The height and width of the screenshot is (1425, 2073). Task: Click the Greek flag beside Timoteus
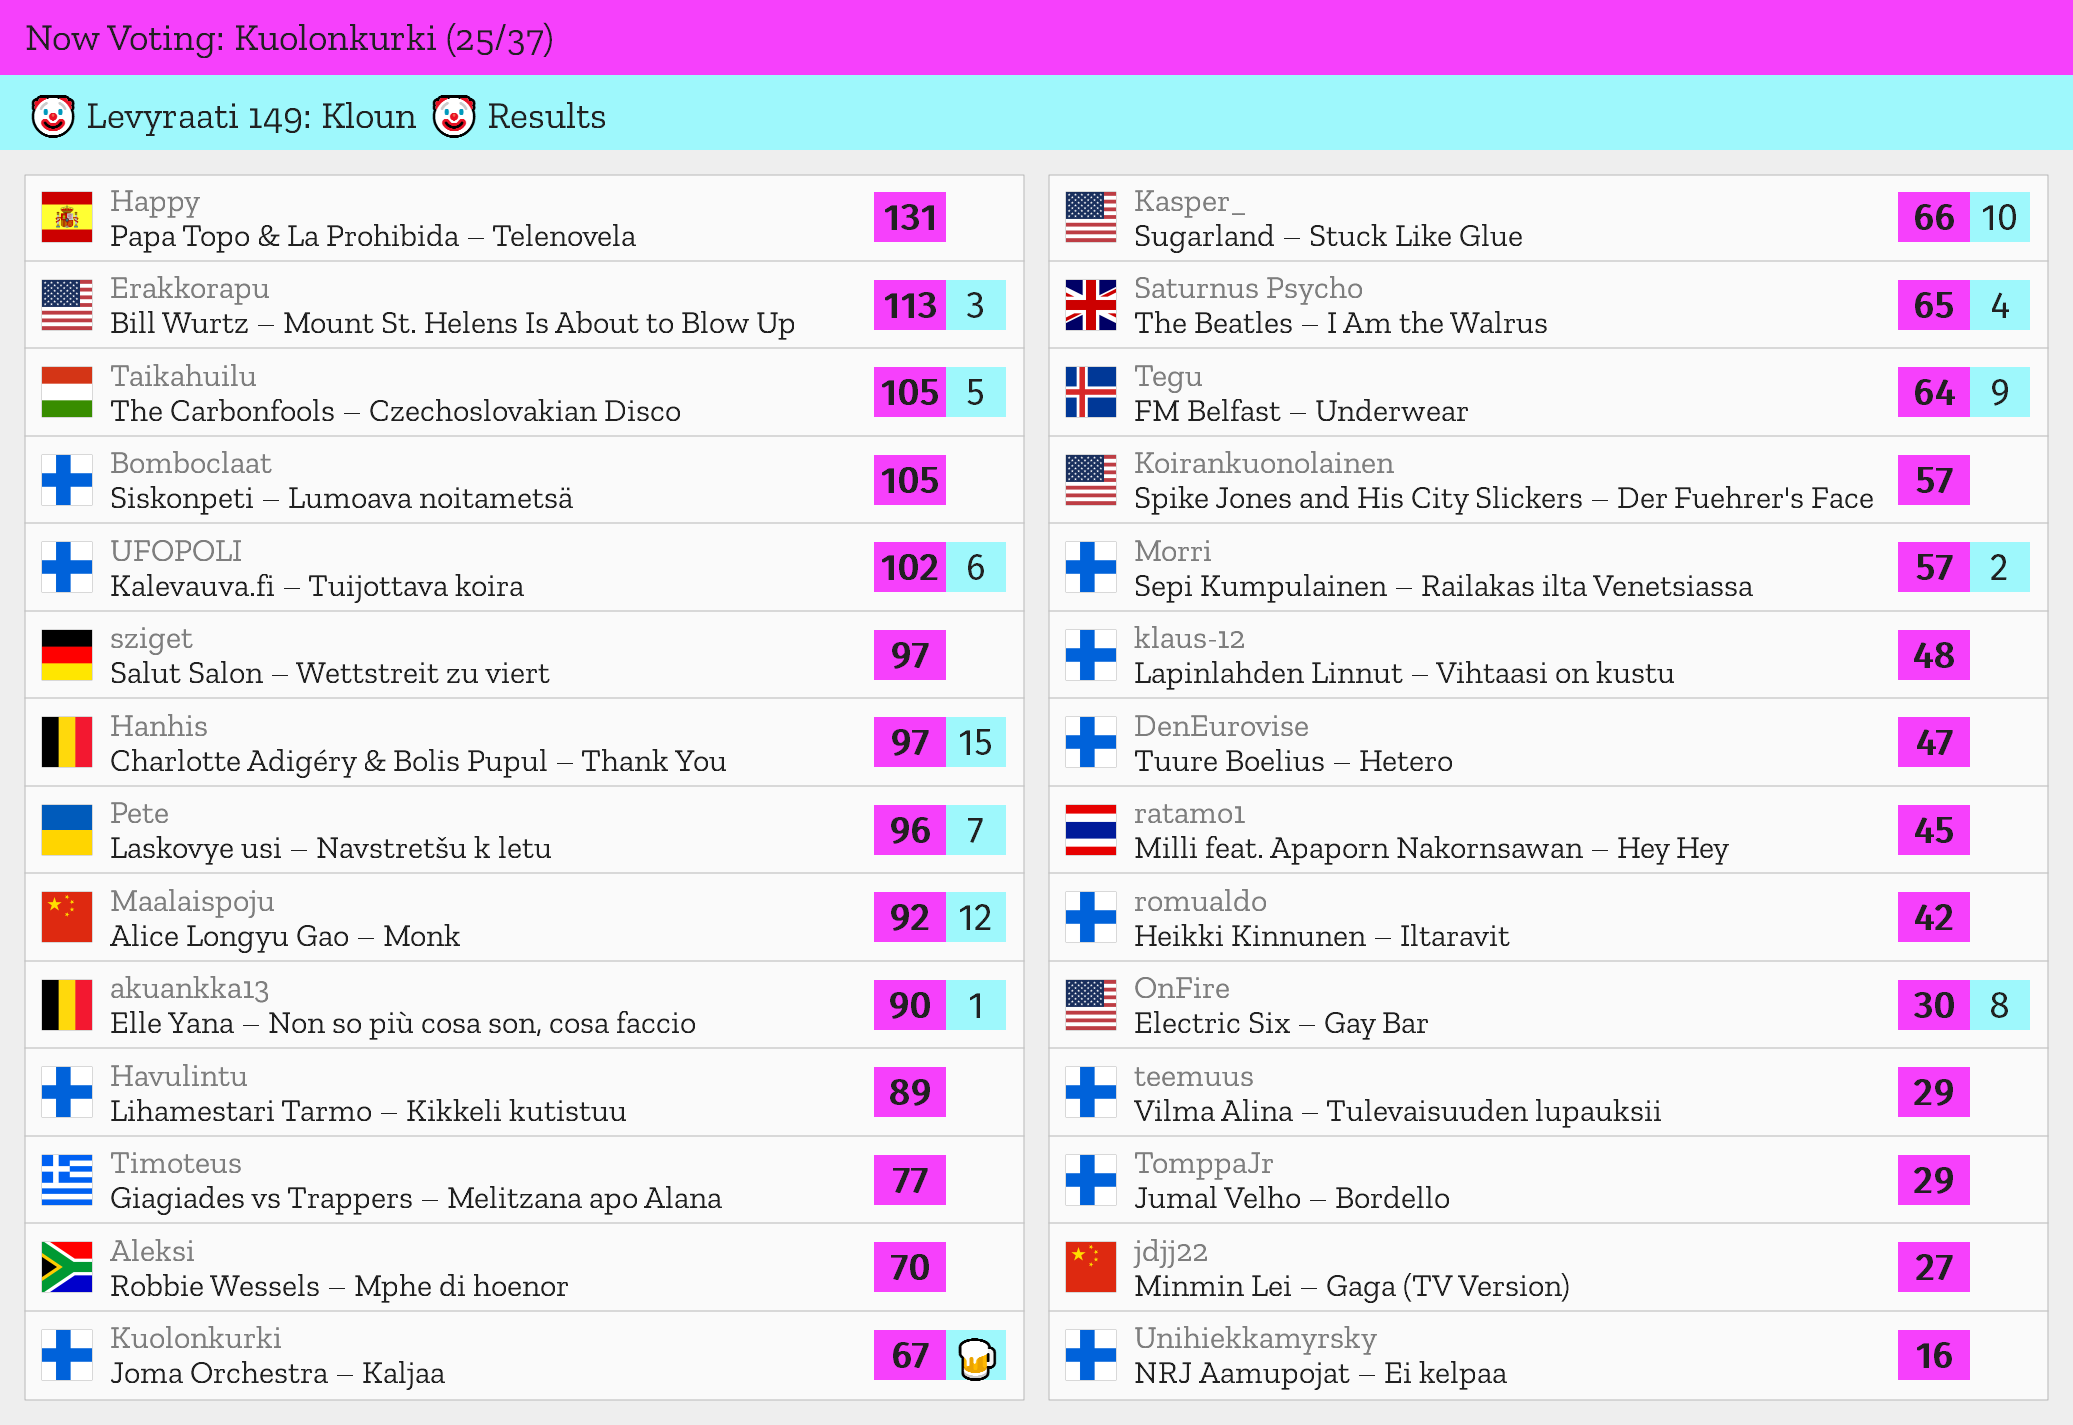[67, 1180]
